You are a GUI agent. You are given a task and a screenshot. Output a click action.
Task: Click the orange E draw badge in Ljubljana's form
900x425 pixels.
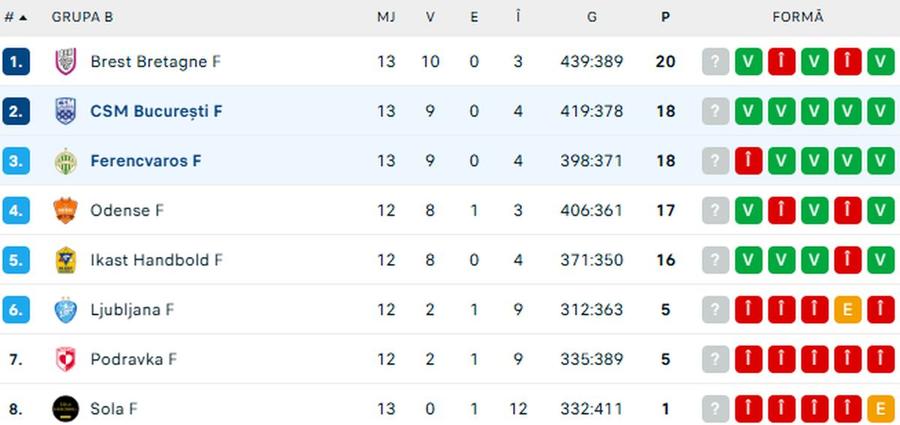point(848,310)
